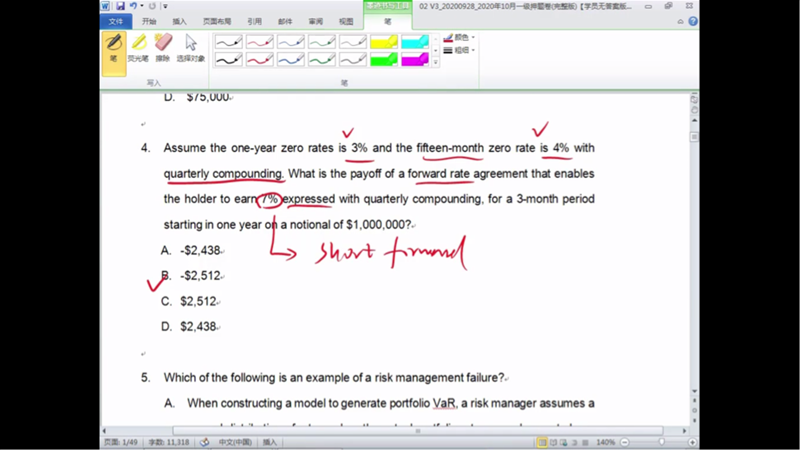
Task: Pick the thick green pen style
Action: (321, 59)
